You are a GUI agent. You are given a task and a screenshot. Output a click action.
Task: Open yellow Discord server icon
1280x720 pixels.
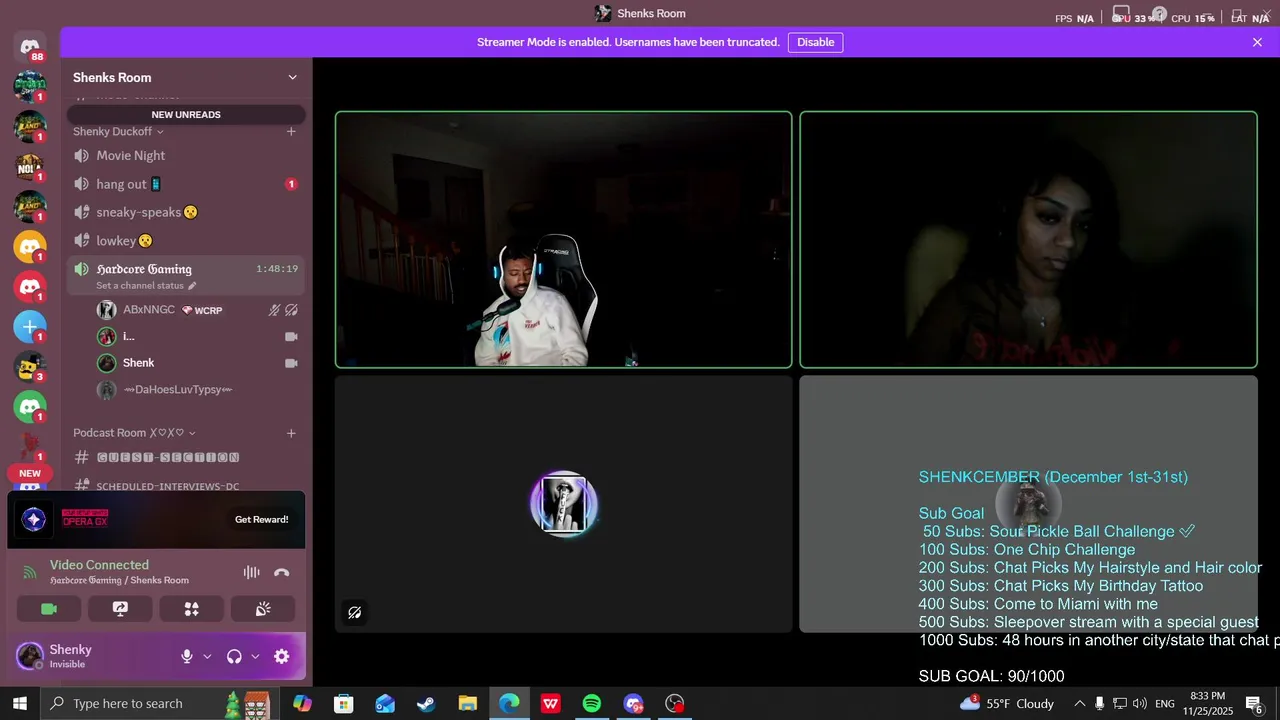[30, 247]
